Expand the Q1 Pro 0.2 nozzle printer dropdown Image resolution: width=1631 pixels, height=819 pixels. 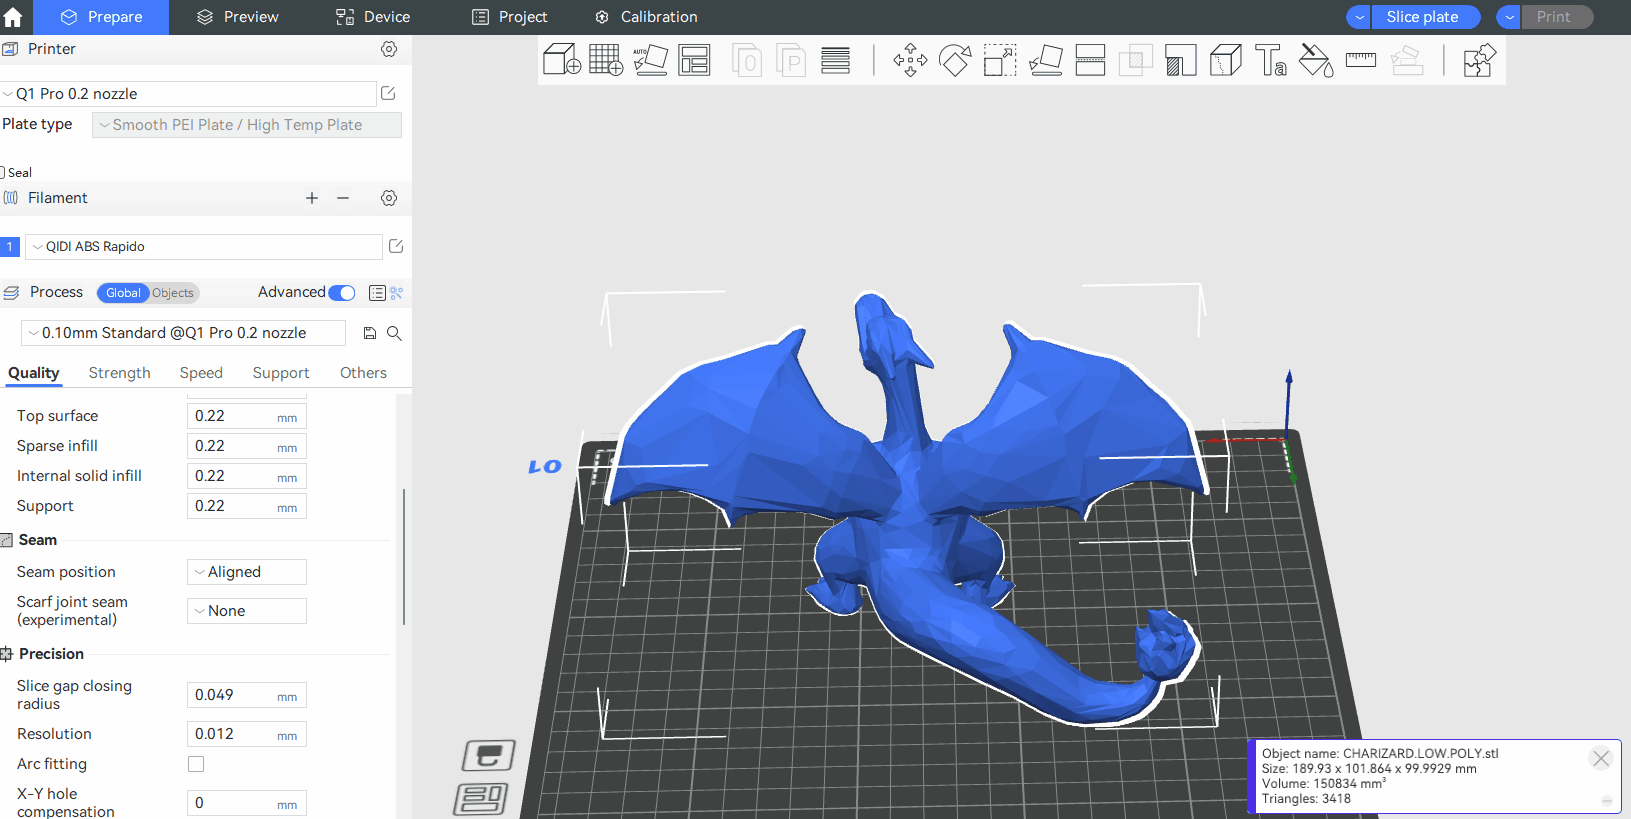click(x=188, y=94)
